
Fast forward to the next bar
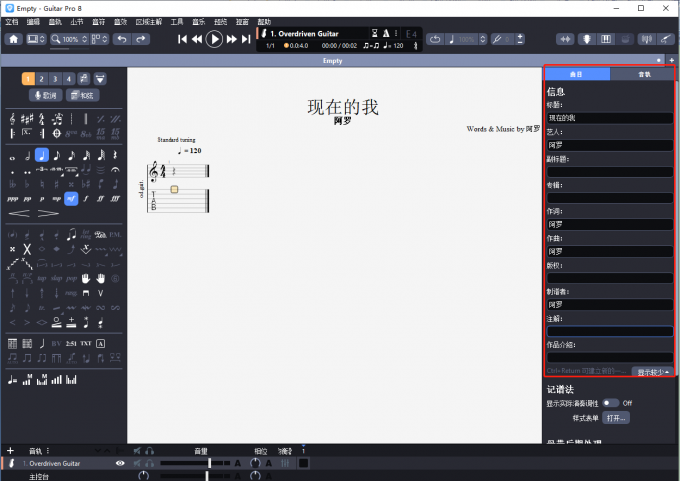(x=232, y=39)
